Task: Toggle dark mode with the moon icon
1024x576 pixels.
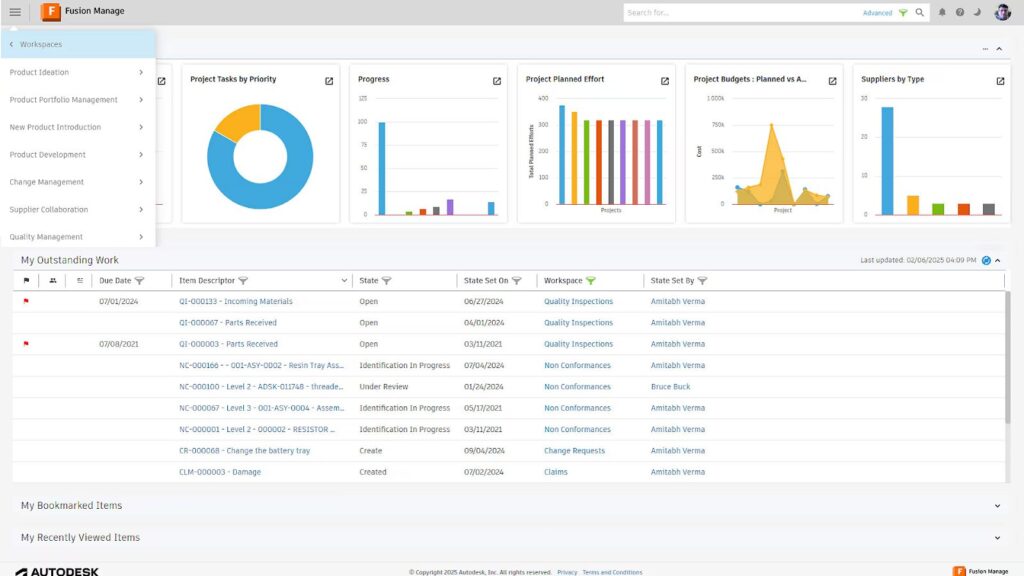Action: click(x=977, y=12)
